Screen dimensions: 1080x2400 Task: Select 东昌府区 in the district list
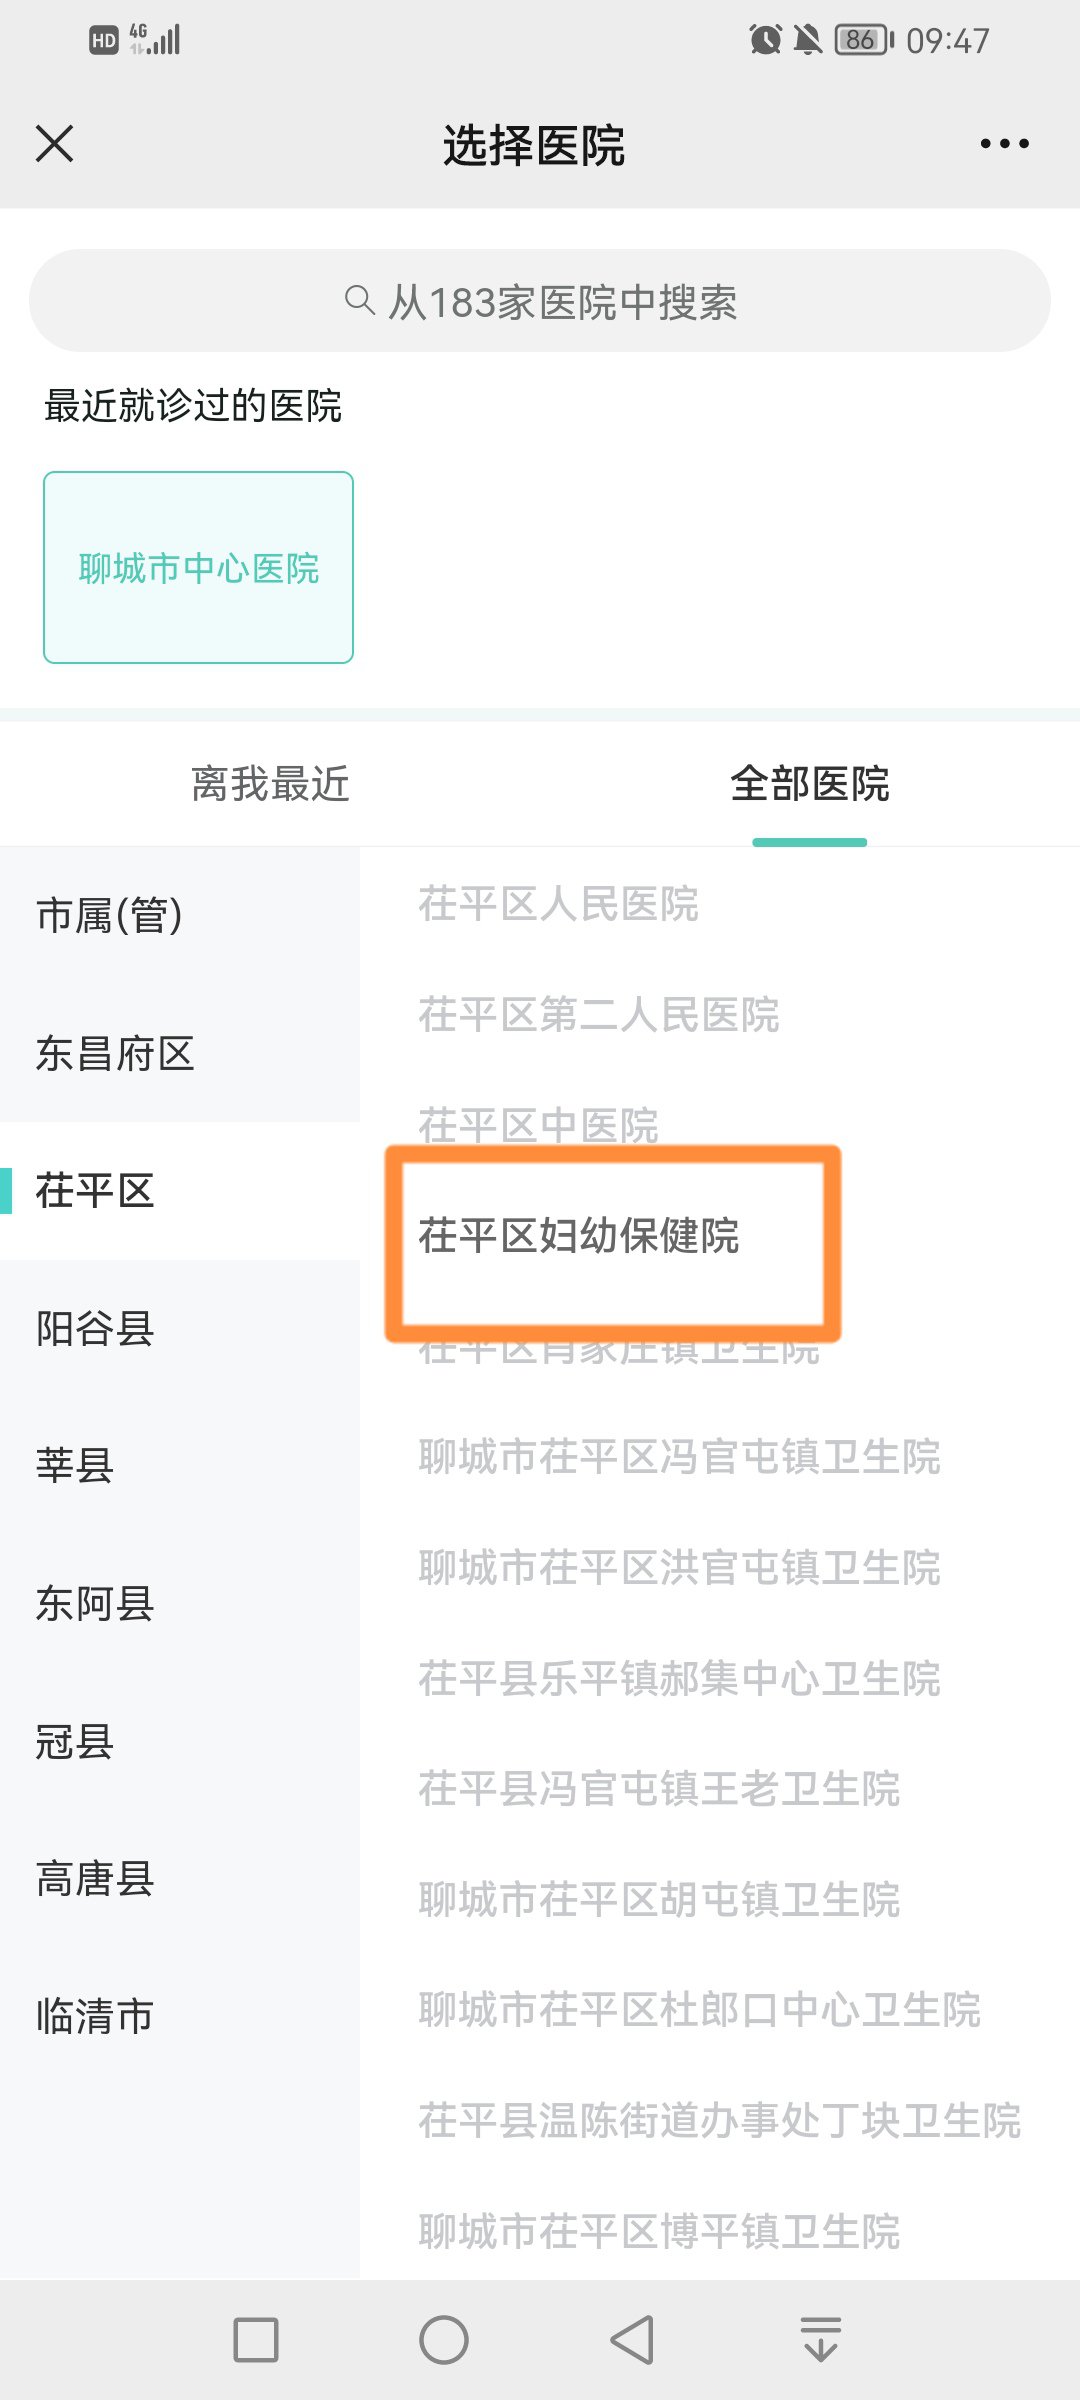tap(115, 1054)
